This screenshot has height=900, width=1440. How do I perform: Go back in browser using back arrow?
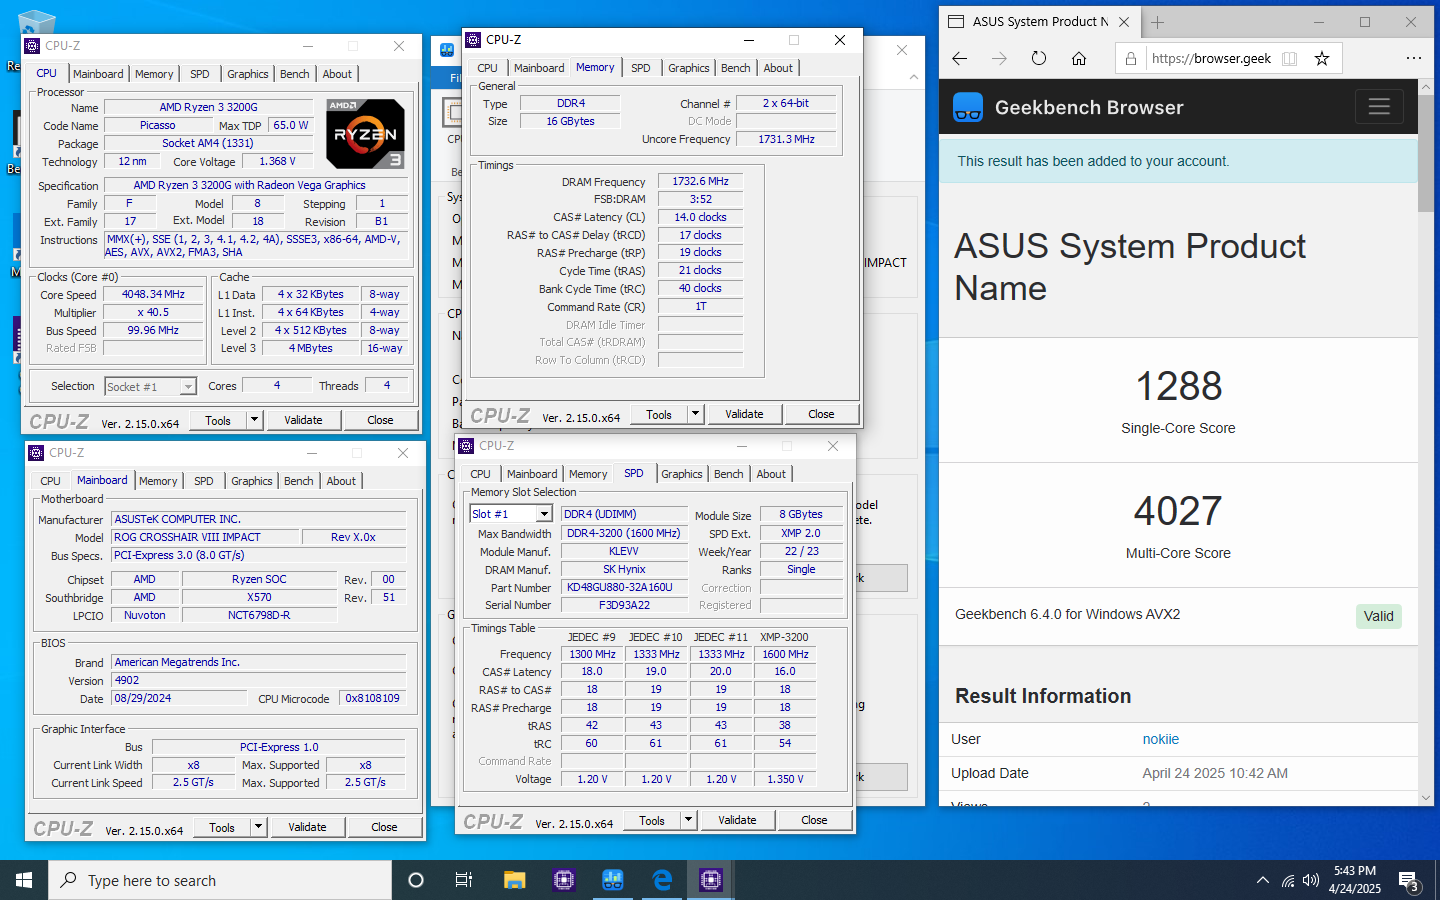pos(960,58)
